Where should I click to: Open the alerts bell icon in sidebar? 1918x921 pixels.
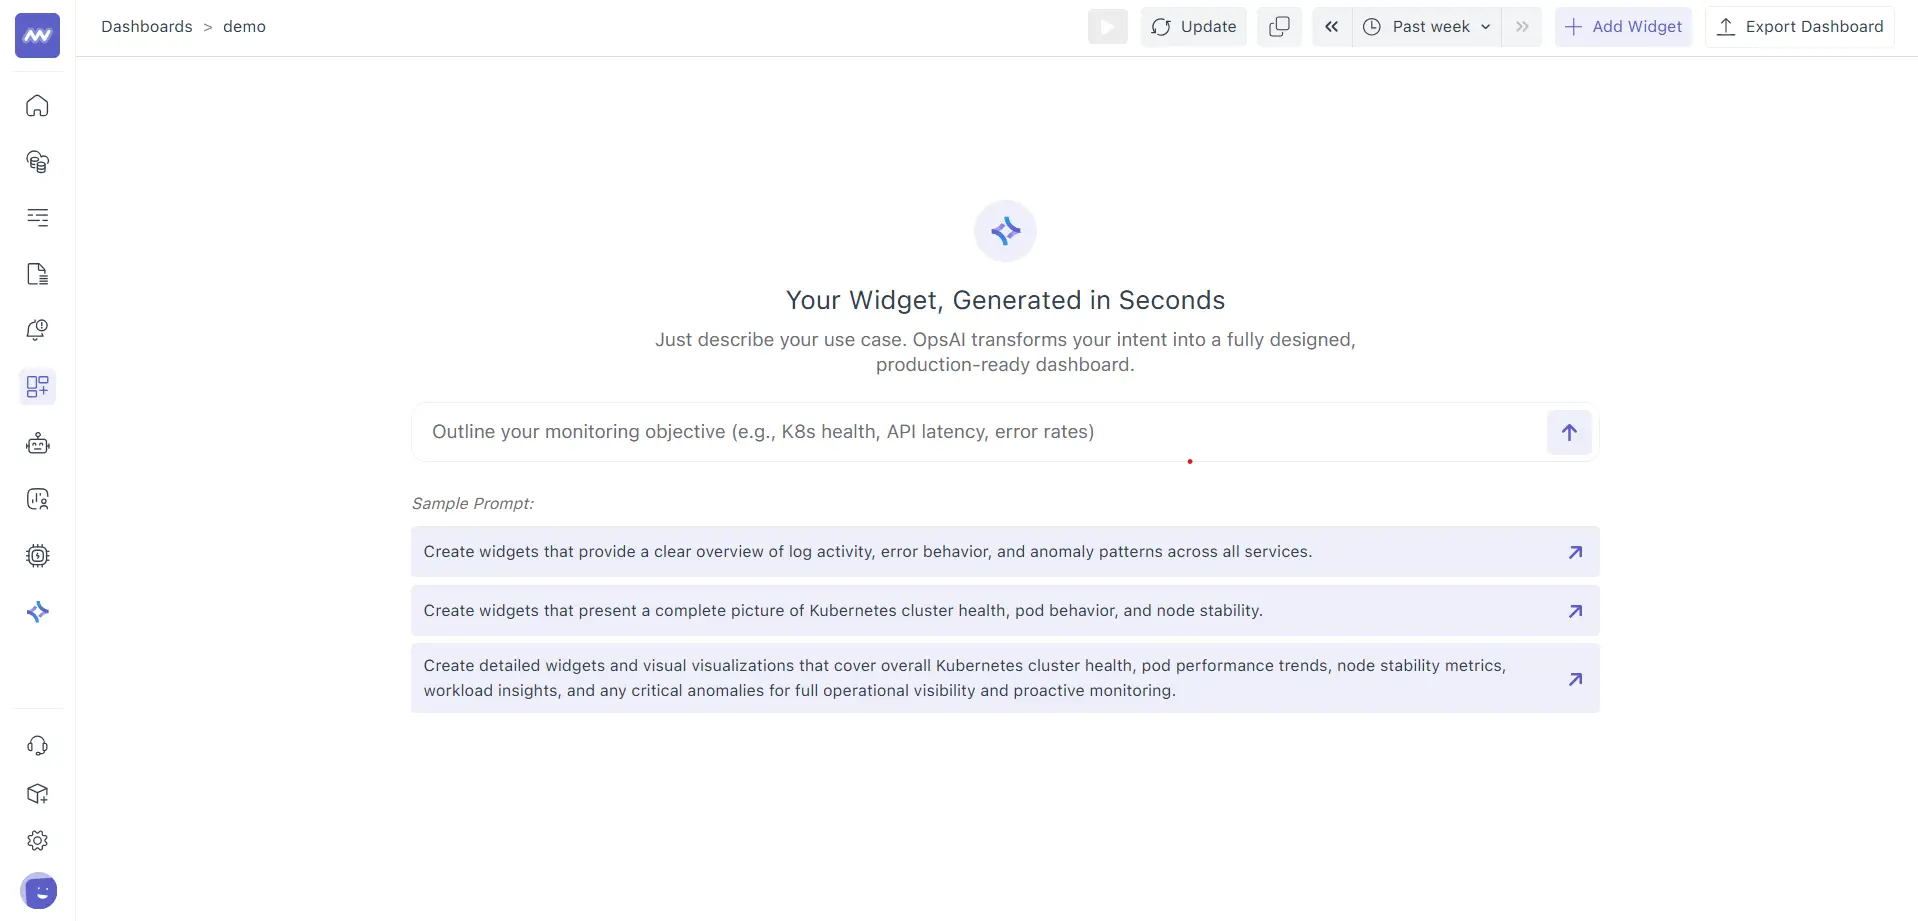pos(37,330)
